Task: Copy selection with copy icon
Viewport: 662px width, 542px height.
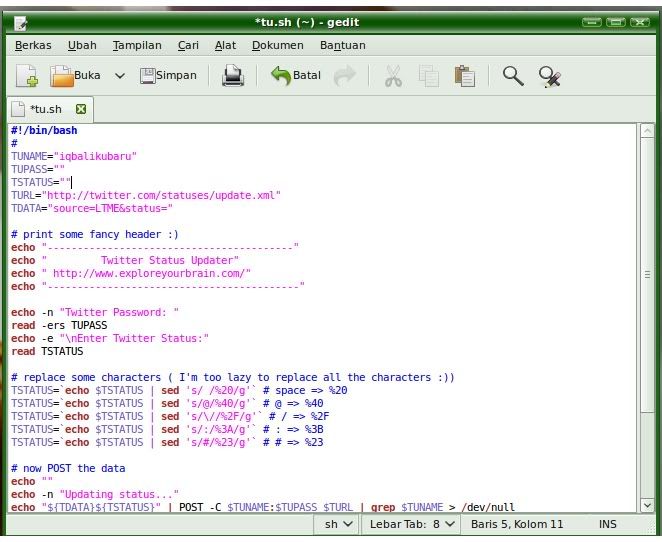Action: 429,76
